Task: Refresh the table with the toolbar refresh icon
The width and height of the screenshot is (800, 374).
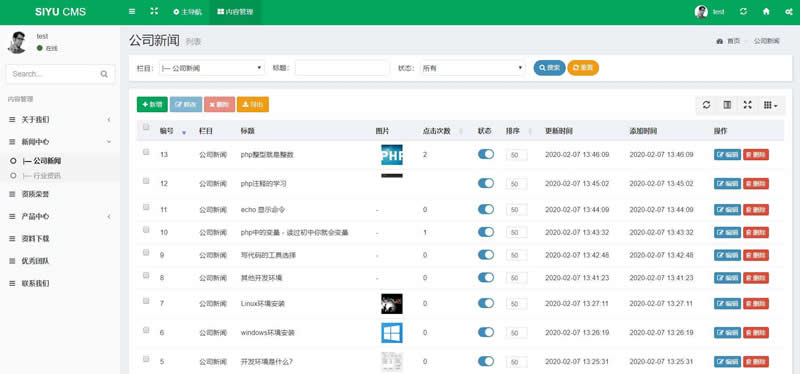Action: (x=706, y=105)
